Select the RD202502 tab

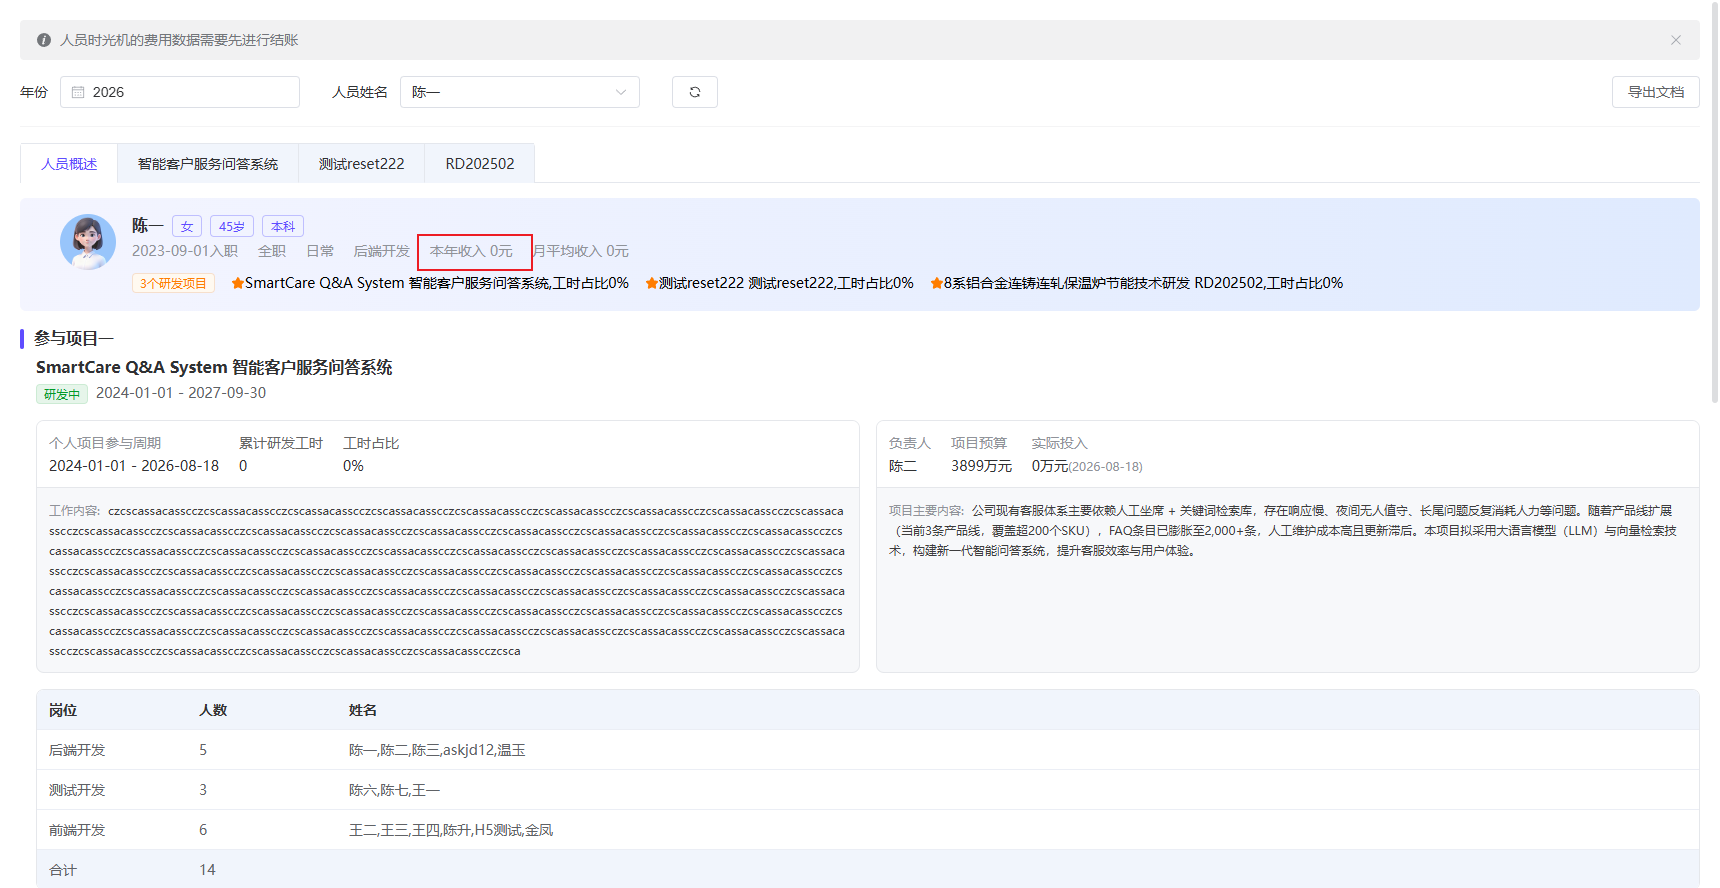(480, 164)
